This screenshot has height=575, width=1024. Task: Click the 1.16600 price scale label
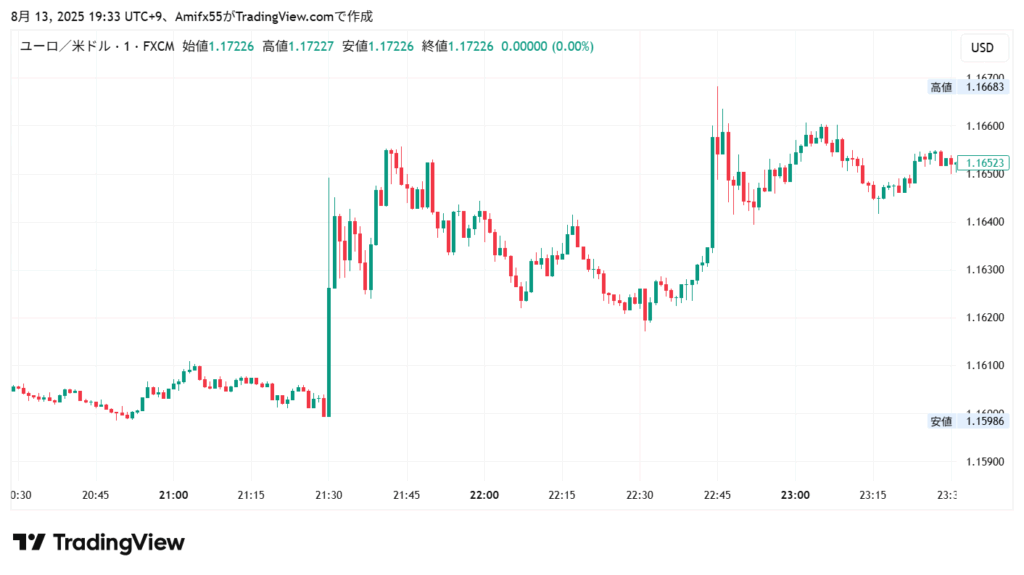pyautogui.click(x=984, y=126)
